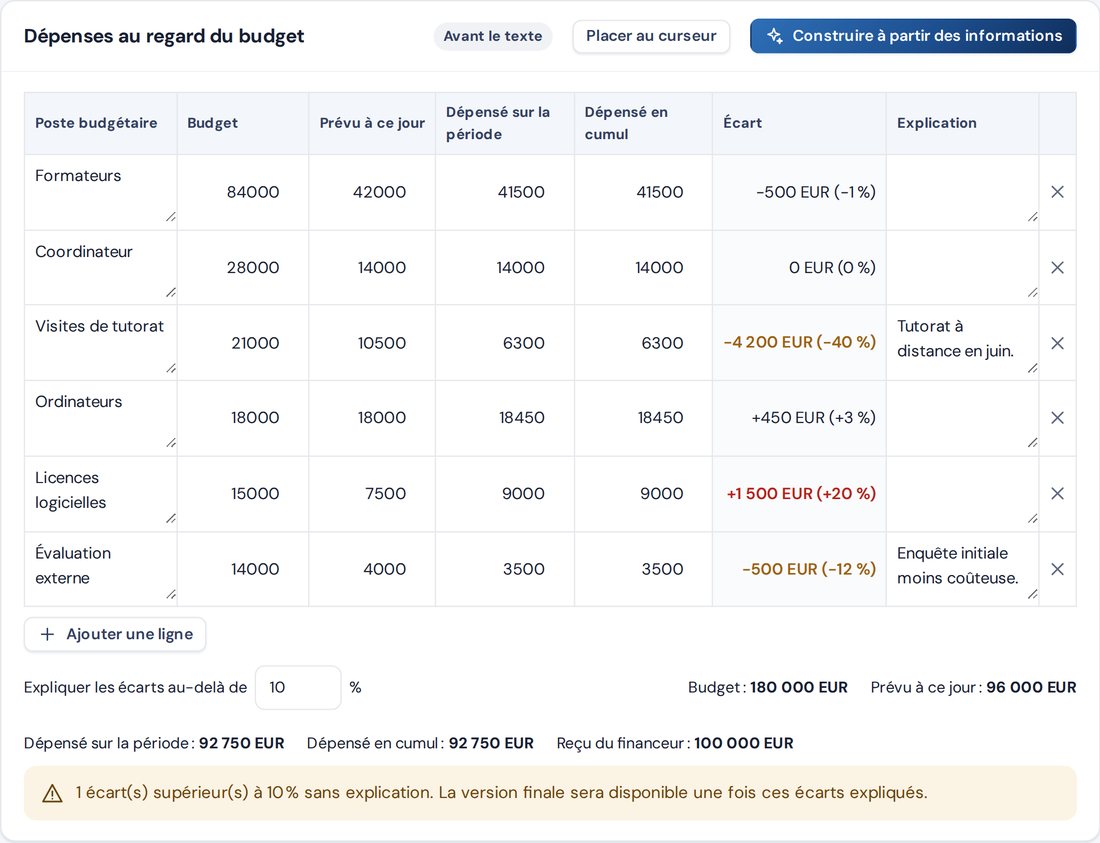Viewport: 1100px width, 843px height.
Task: Edit Visites de tutorat Prévu à ce jour 10500
Action: [x=372, y=344]
